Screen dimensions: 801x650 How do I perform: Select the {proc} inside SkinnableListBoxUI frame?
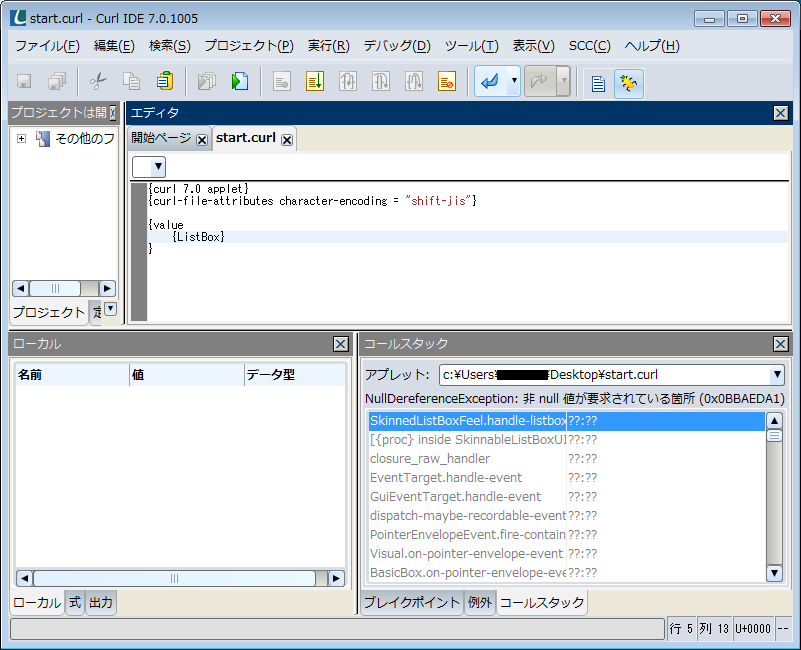(x=567, y=440)
